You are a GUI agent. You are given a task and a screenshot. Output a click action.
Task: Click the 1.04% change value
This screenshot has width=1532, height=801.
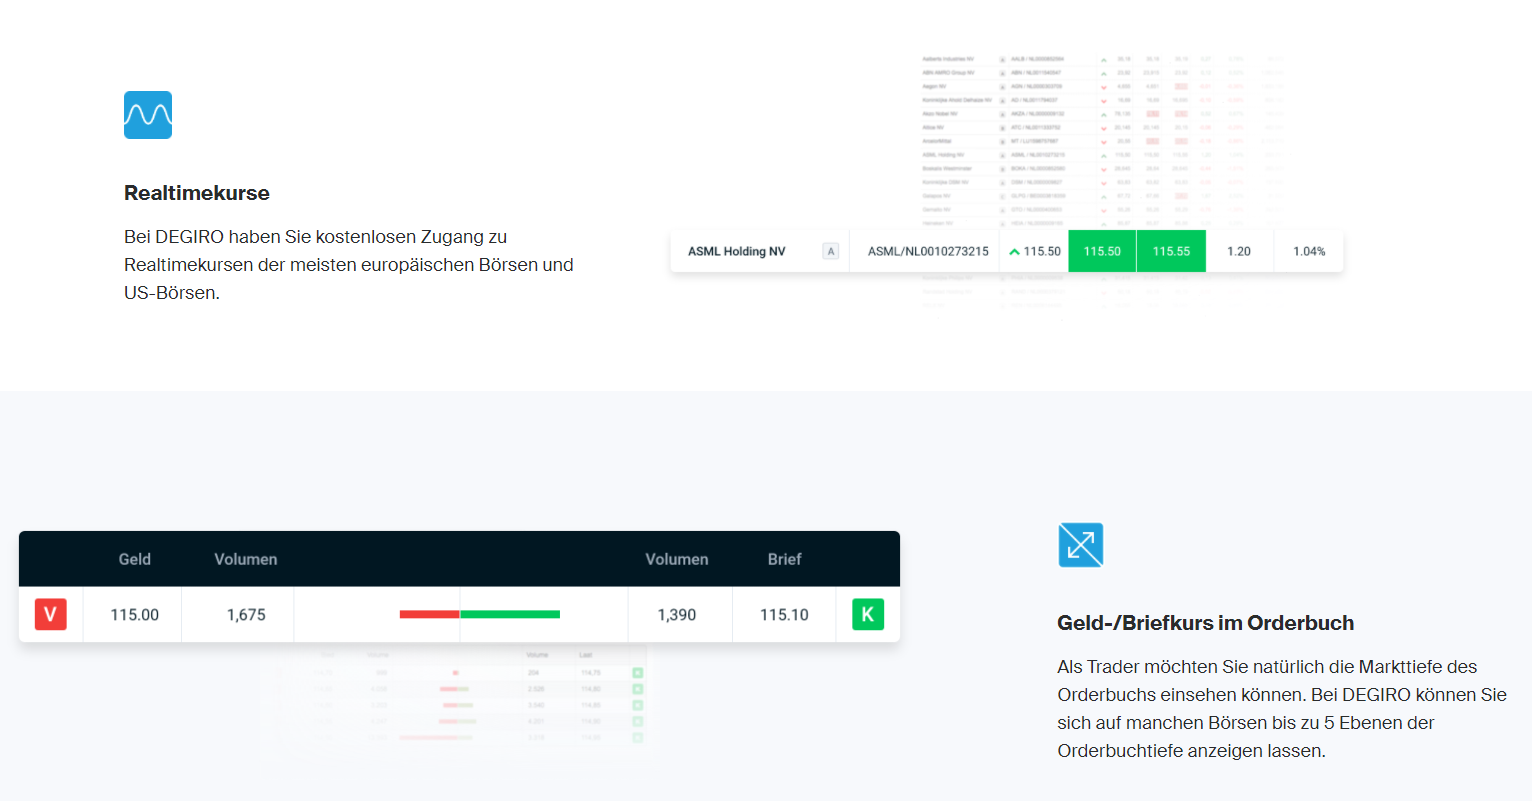click(x=1309, y=251)
